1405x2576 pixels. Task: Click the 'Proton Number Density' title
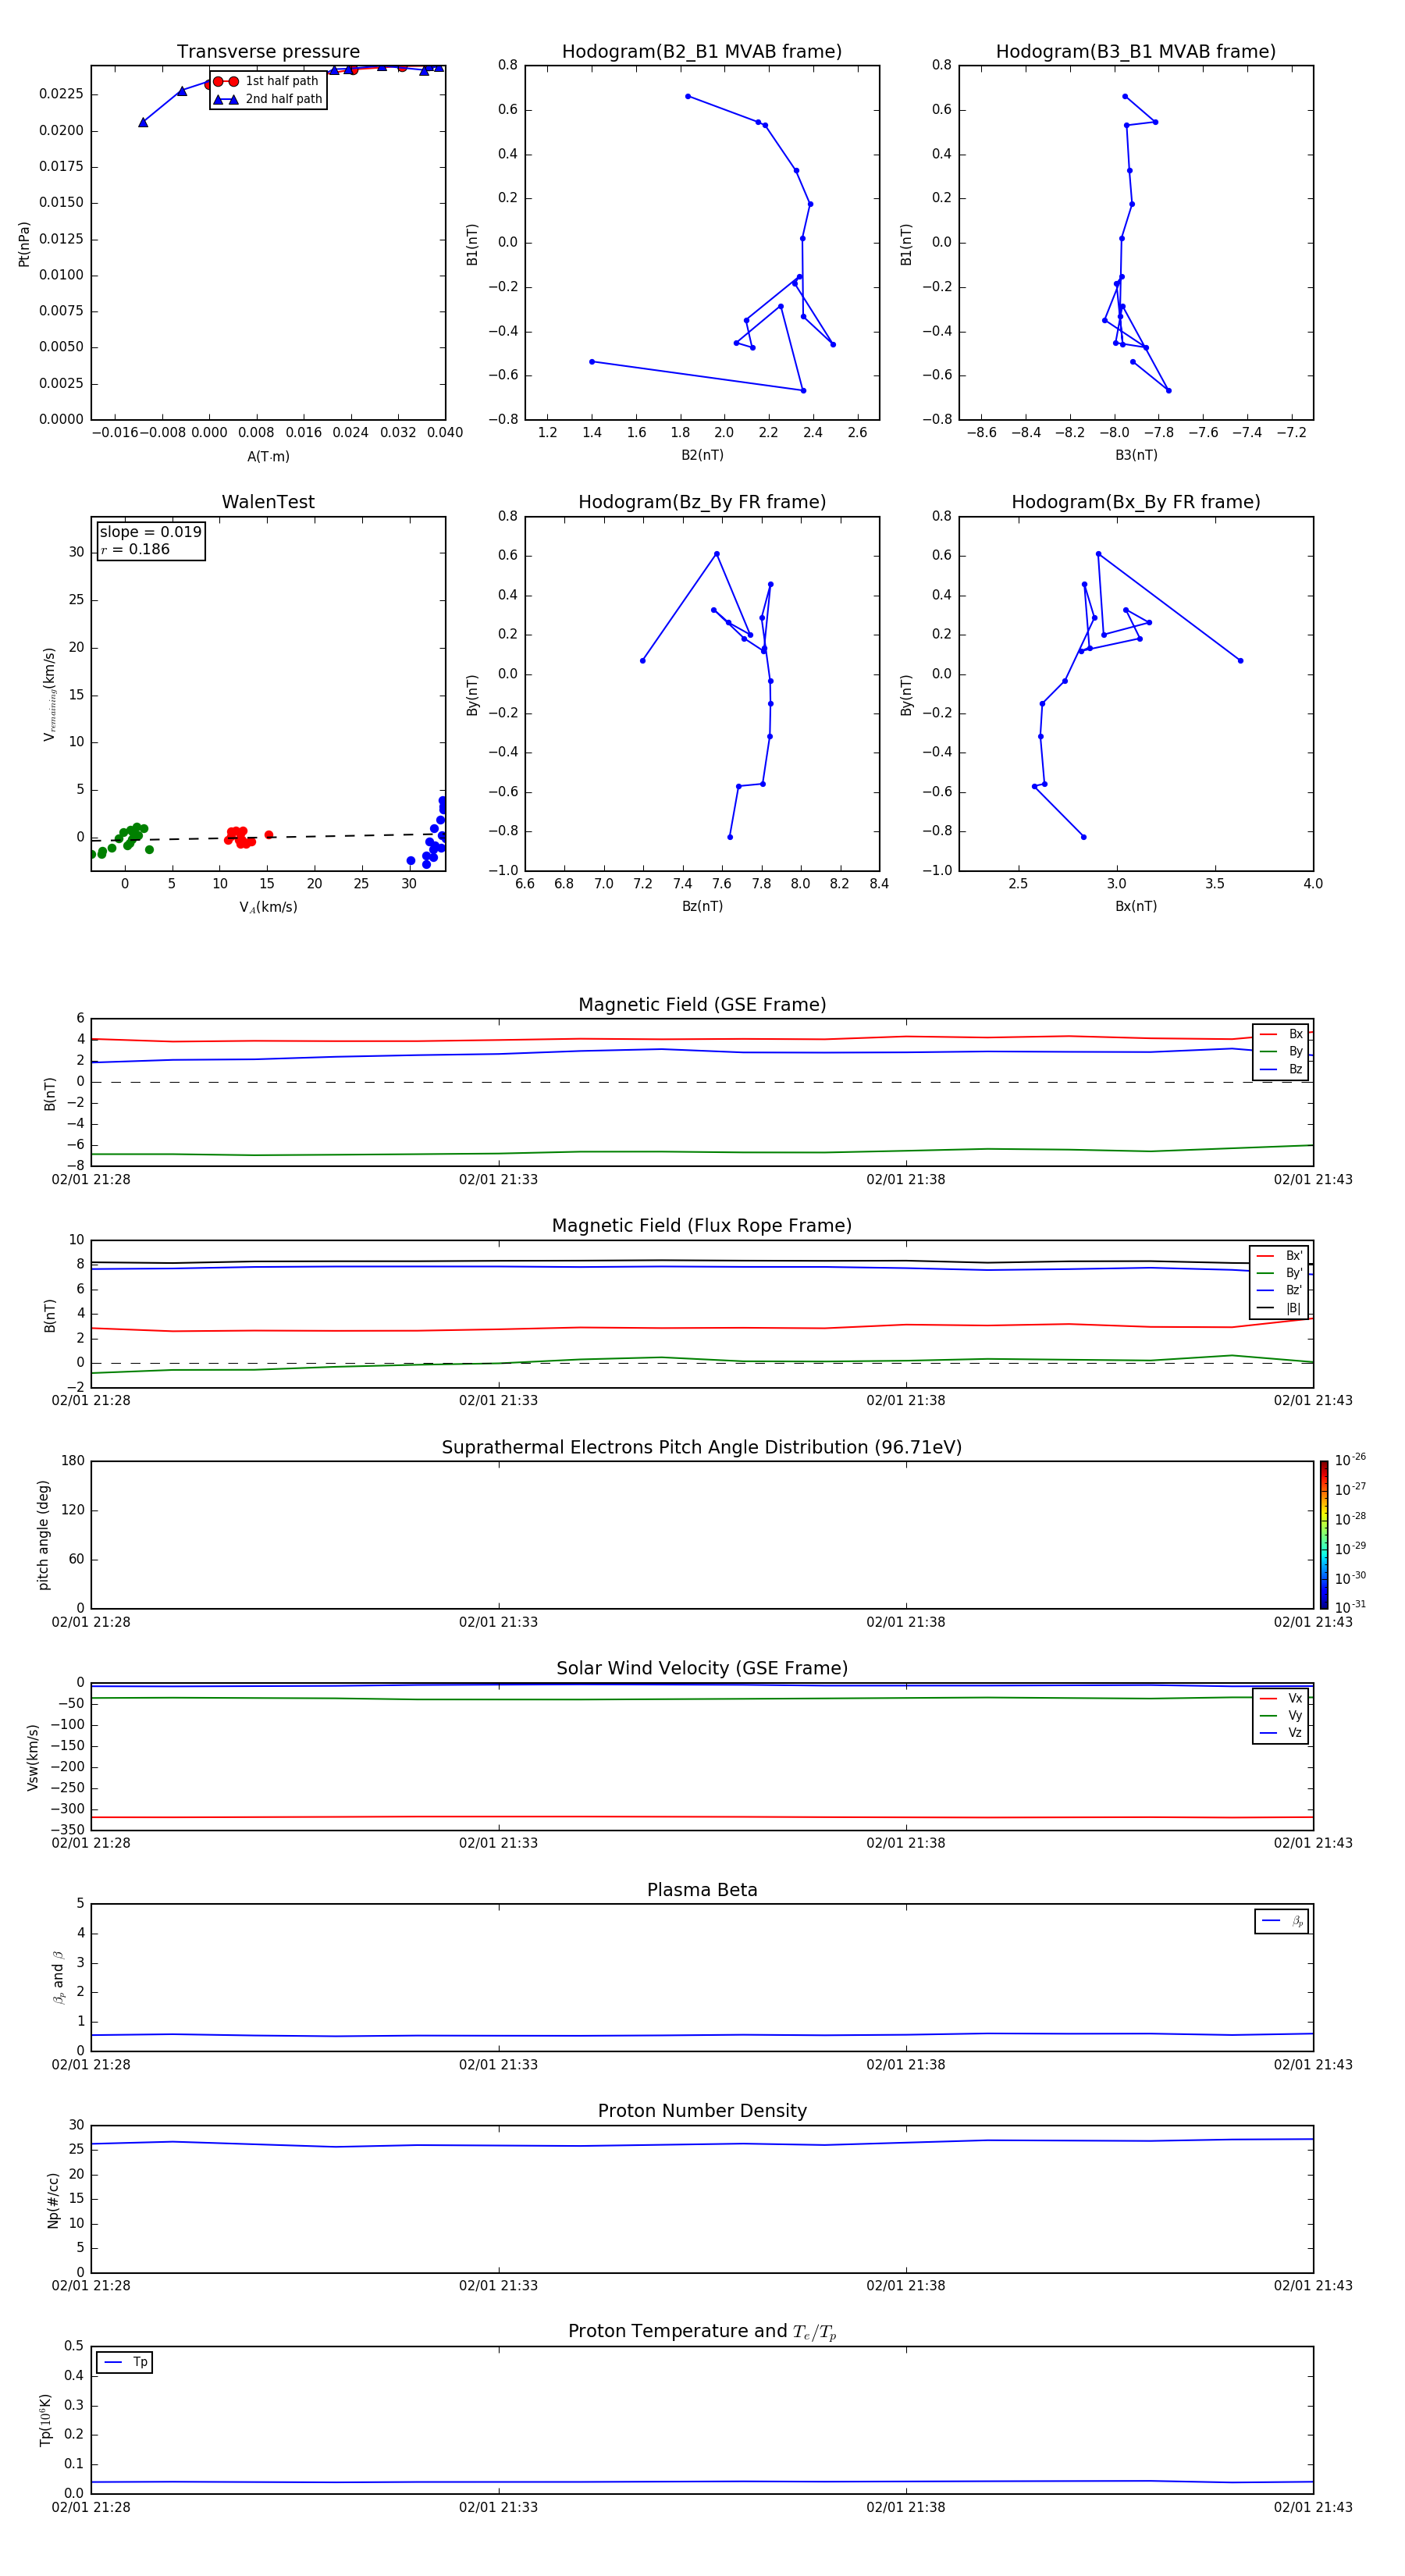pyautogui.click(x=702, y=2111)
